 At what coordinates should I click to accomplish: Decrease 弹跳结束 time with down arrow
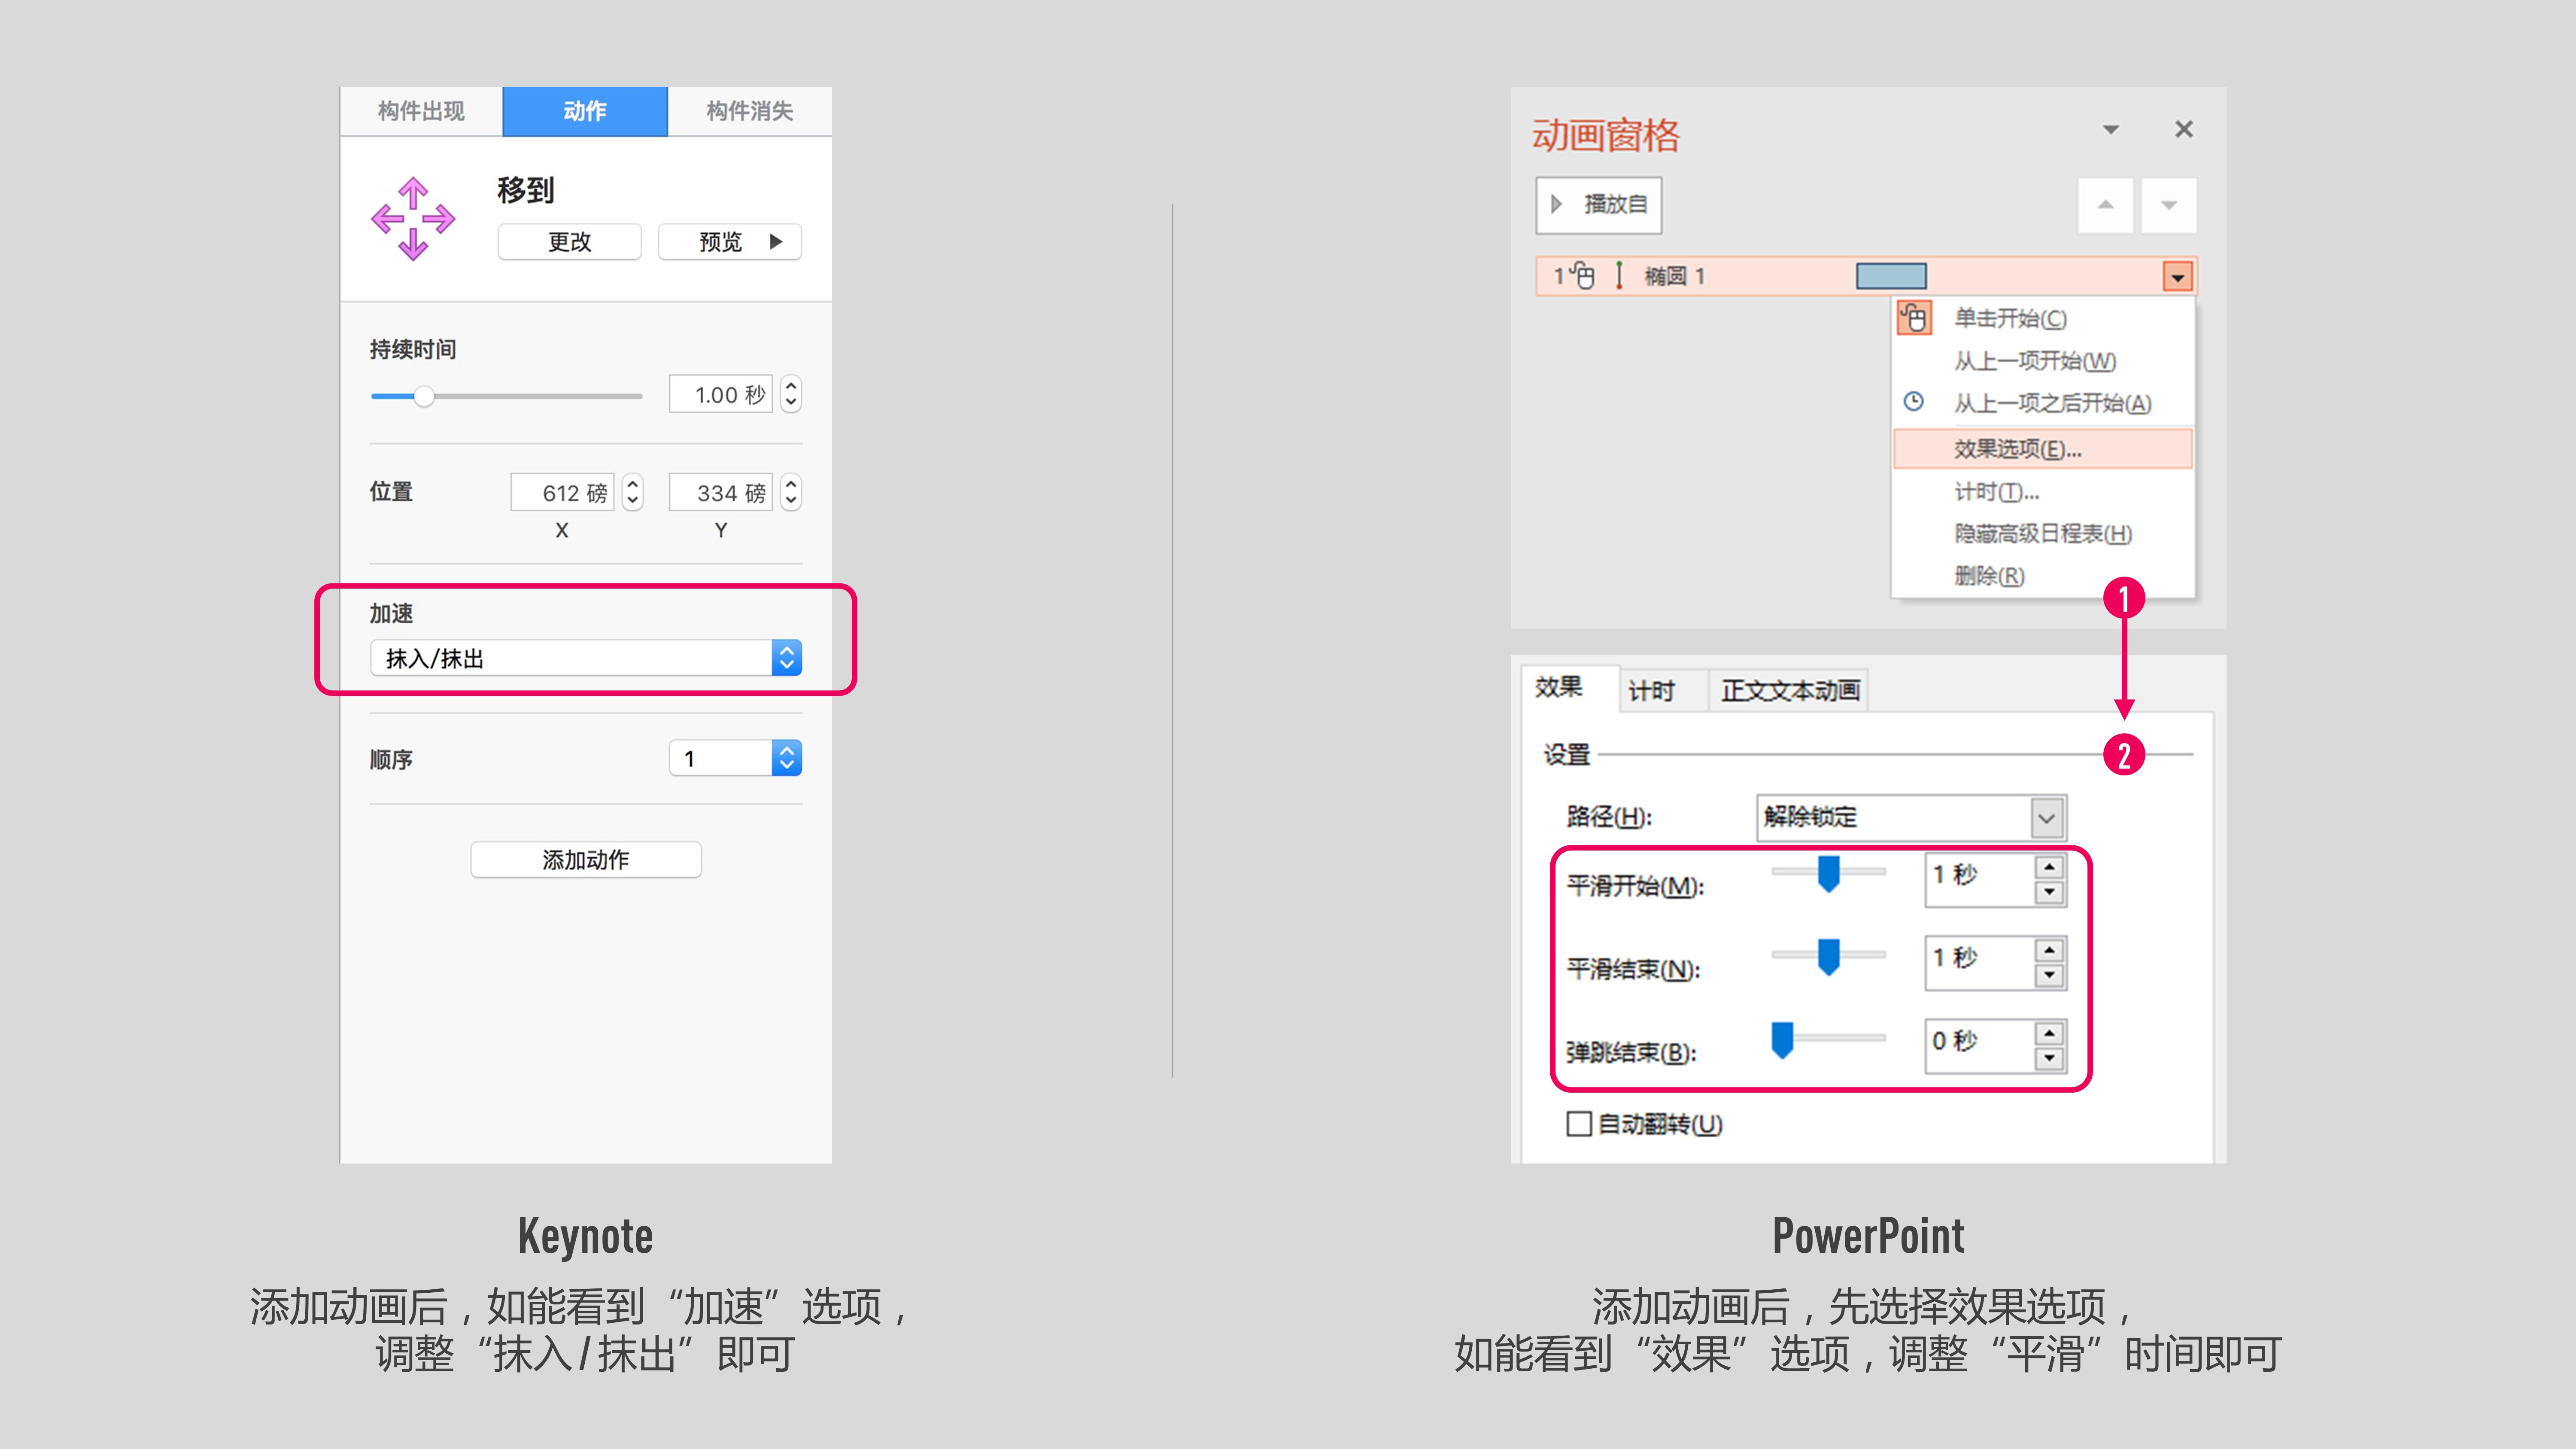2050,1058
